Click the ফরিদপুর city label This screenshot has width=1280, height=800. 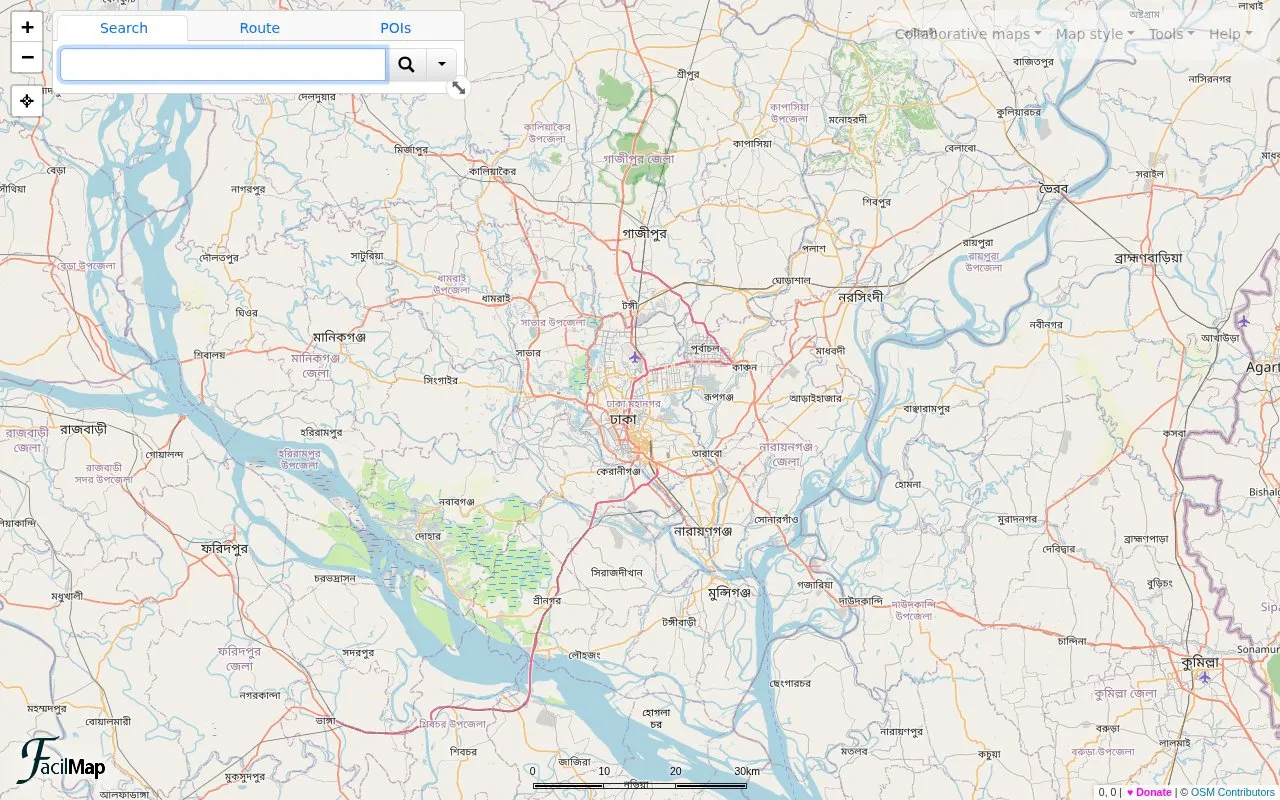224,548
